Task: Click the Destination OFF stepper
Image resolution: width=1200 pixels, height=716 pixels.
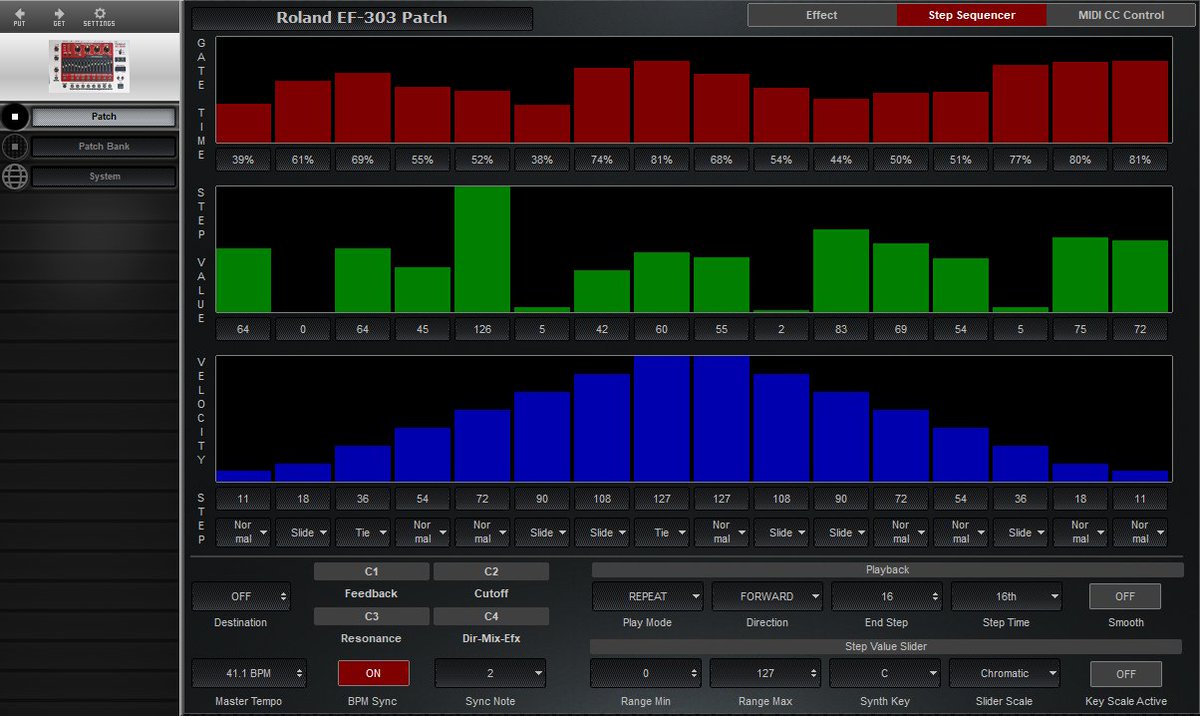Action: click(x=241, y=596)
